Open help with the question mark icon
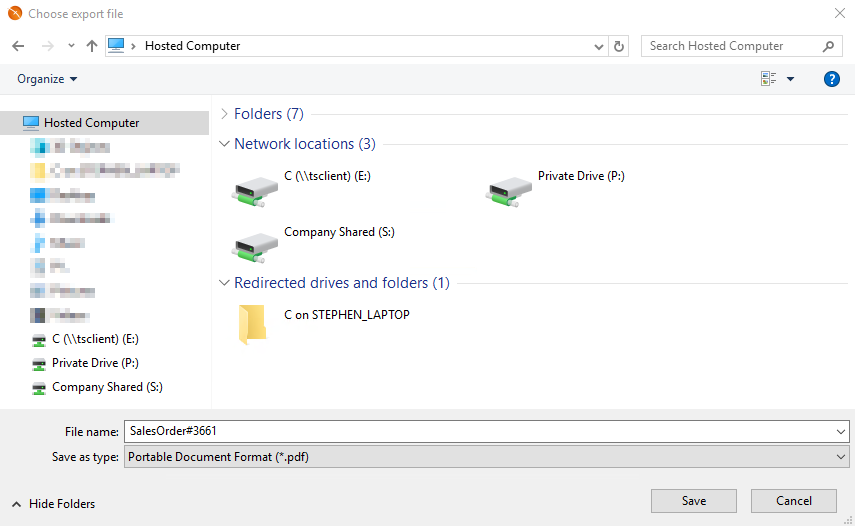The image size is (855, 526). point(831,79)
